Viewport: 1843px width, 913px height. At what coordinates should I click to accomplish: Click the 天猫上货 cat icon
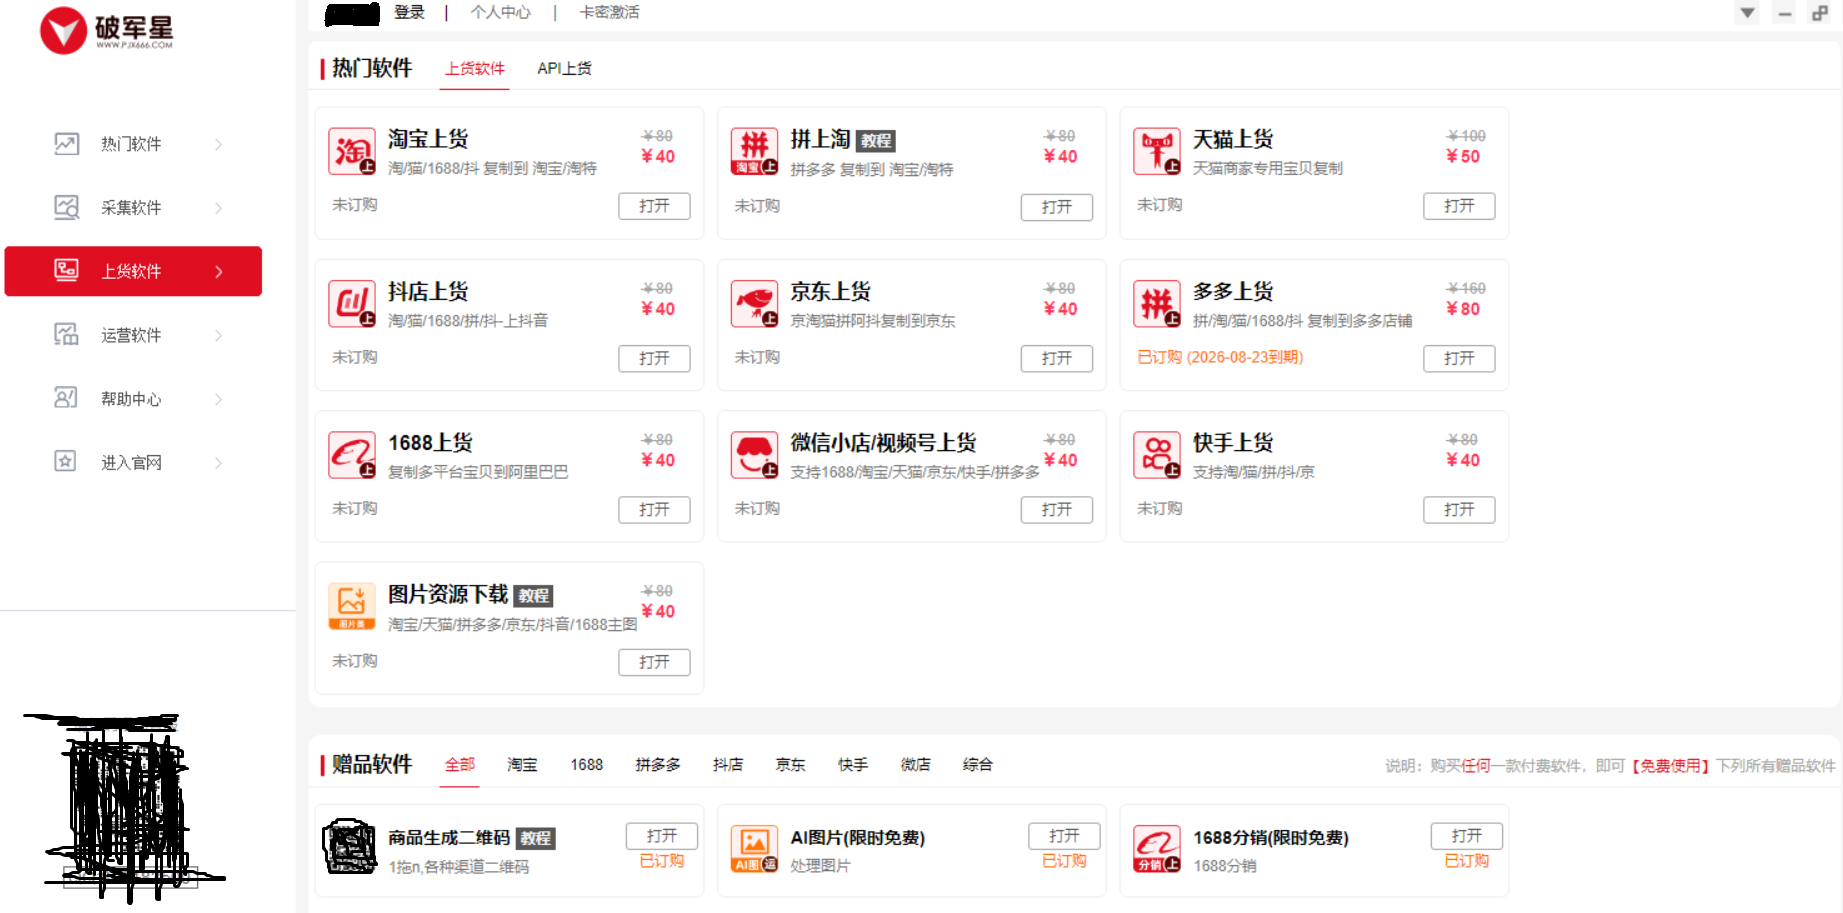1157,151
